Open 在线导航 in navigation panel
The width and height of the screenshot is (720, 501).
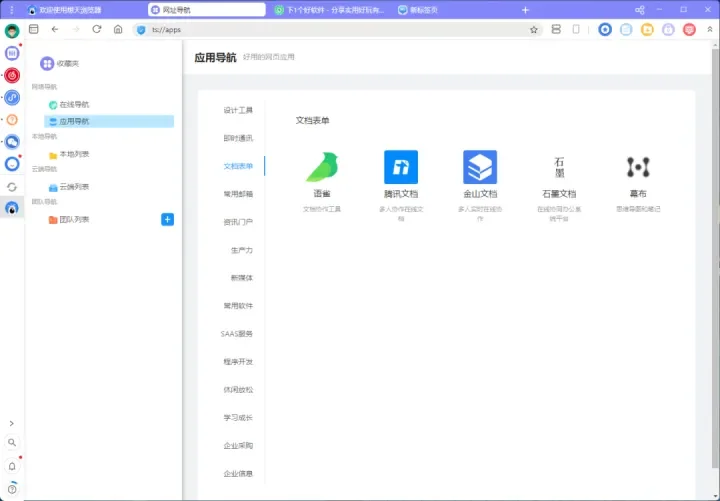click(x=109, y=105)
